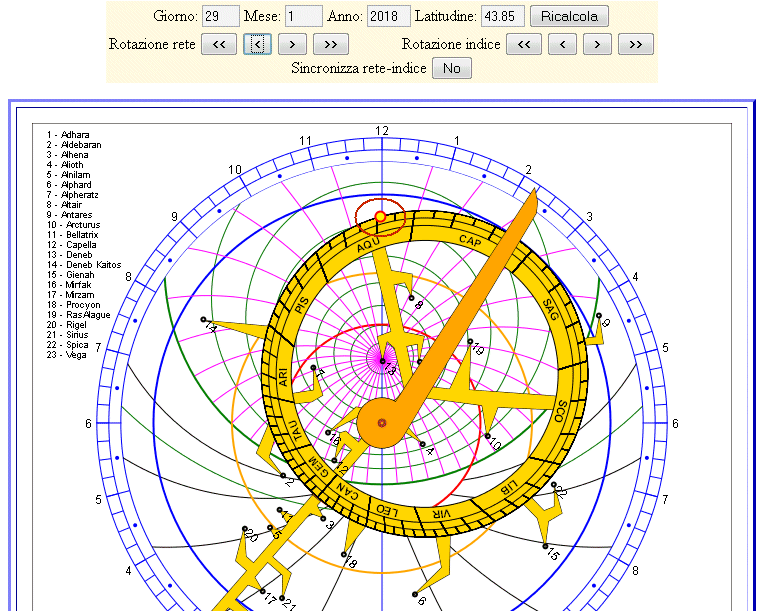The height and width of the screenshot is (611, 767).
Task: Select the Anno input field
Action: pos(389,16)
